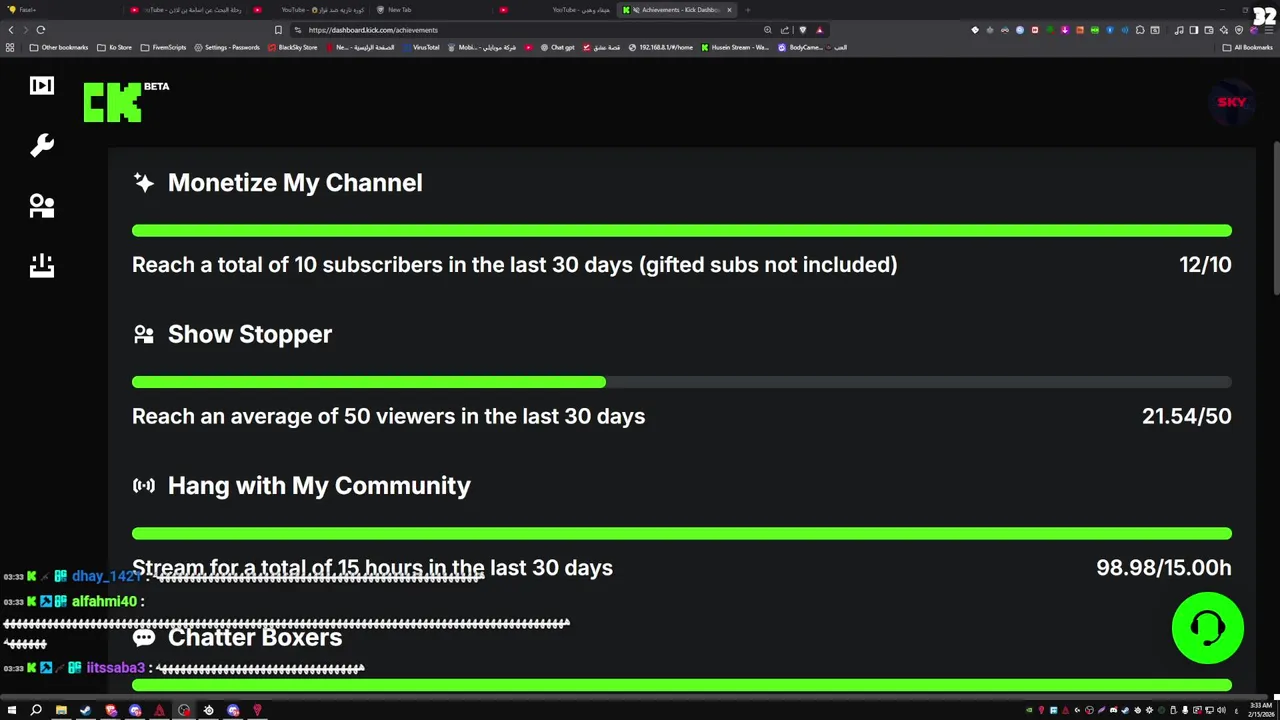Open the wrench settings sidebar icon
1280x720 pixels.
click(x=42, y=146)
